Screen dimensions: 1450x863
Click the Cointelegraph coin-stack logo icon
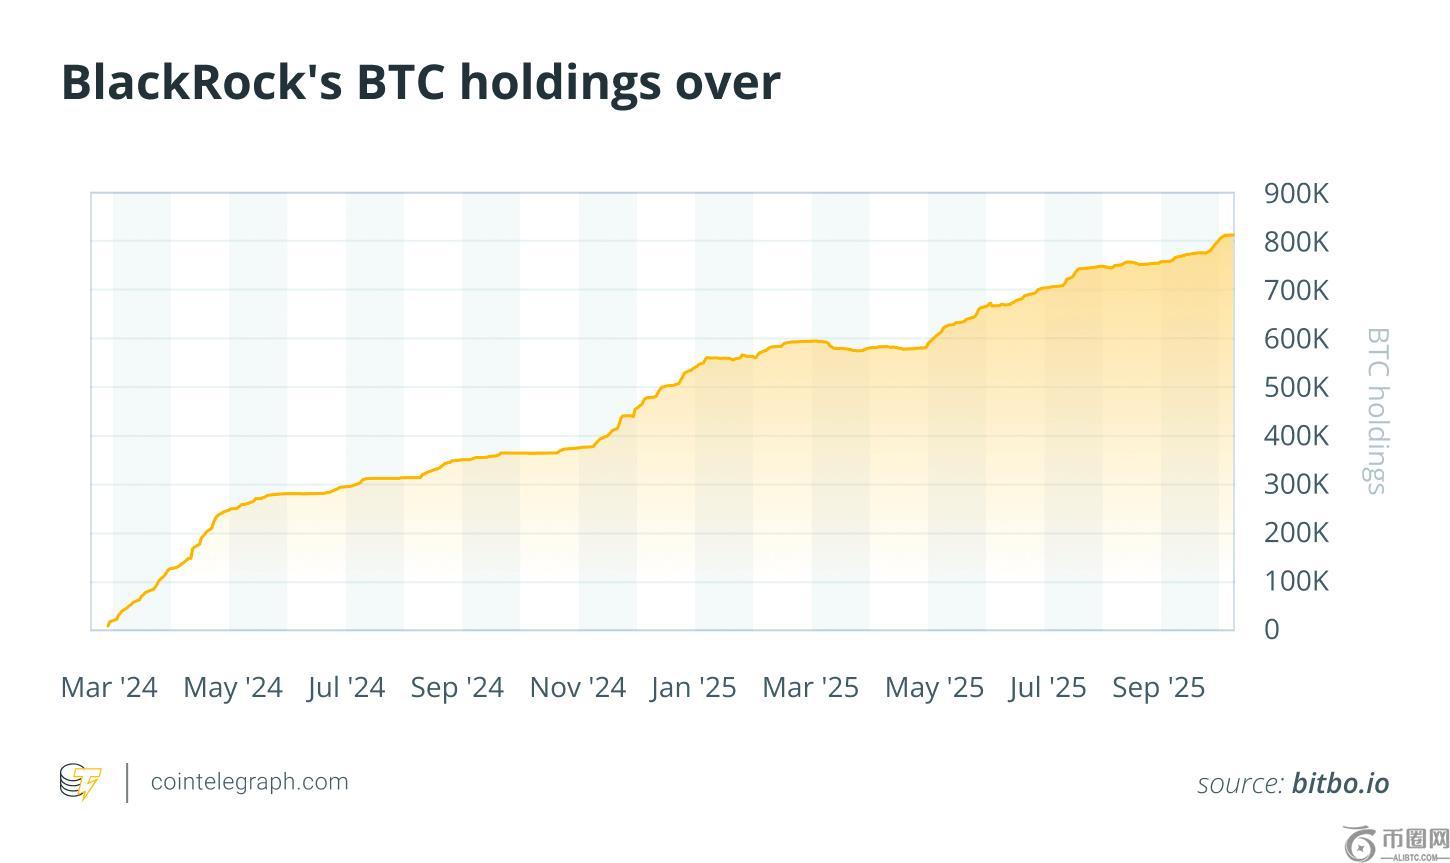click(80, 782)
